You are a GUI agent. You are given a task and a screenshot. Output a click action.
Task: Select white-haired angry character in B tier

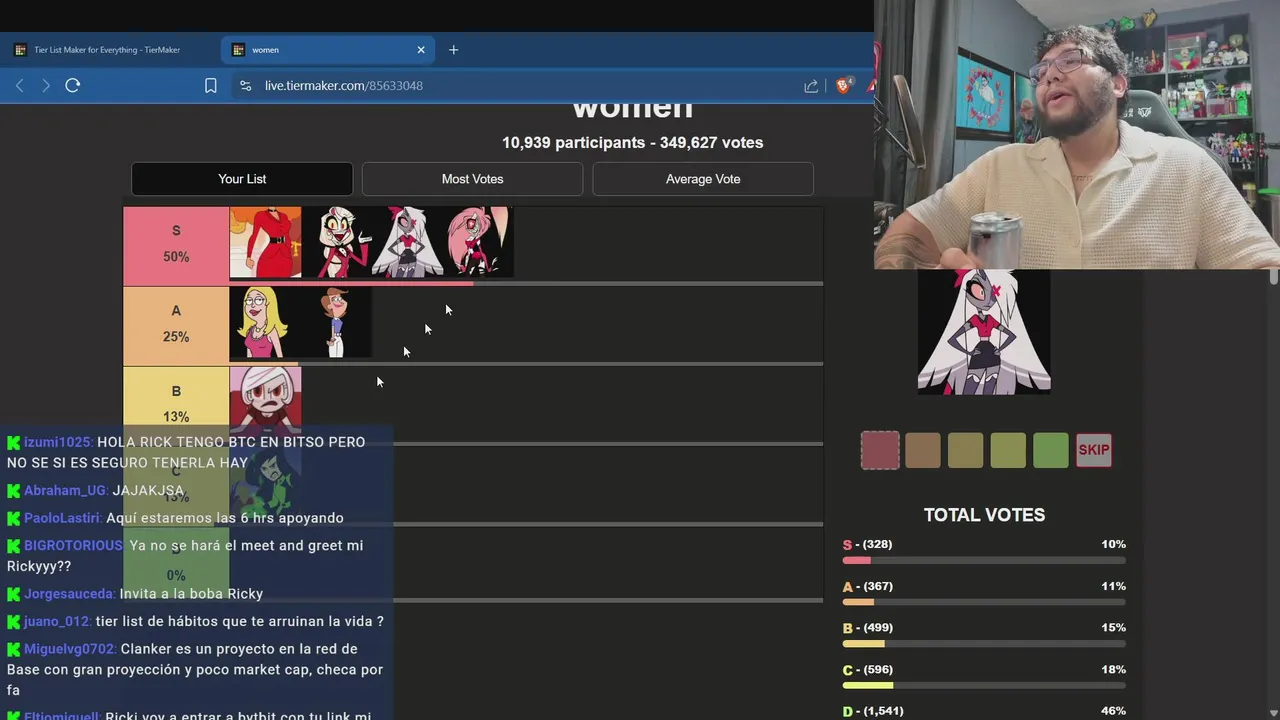(x=265, y=402)
